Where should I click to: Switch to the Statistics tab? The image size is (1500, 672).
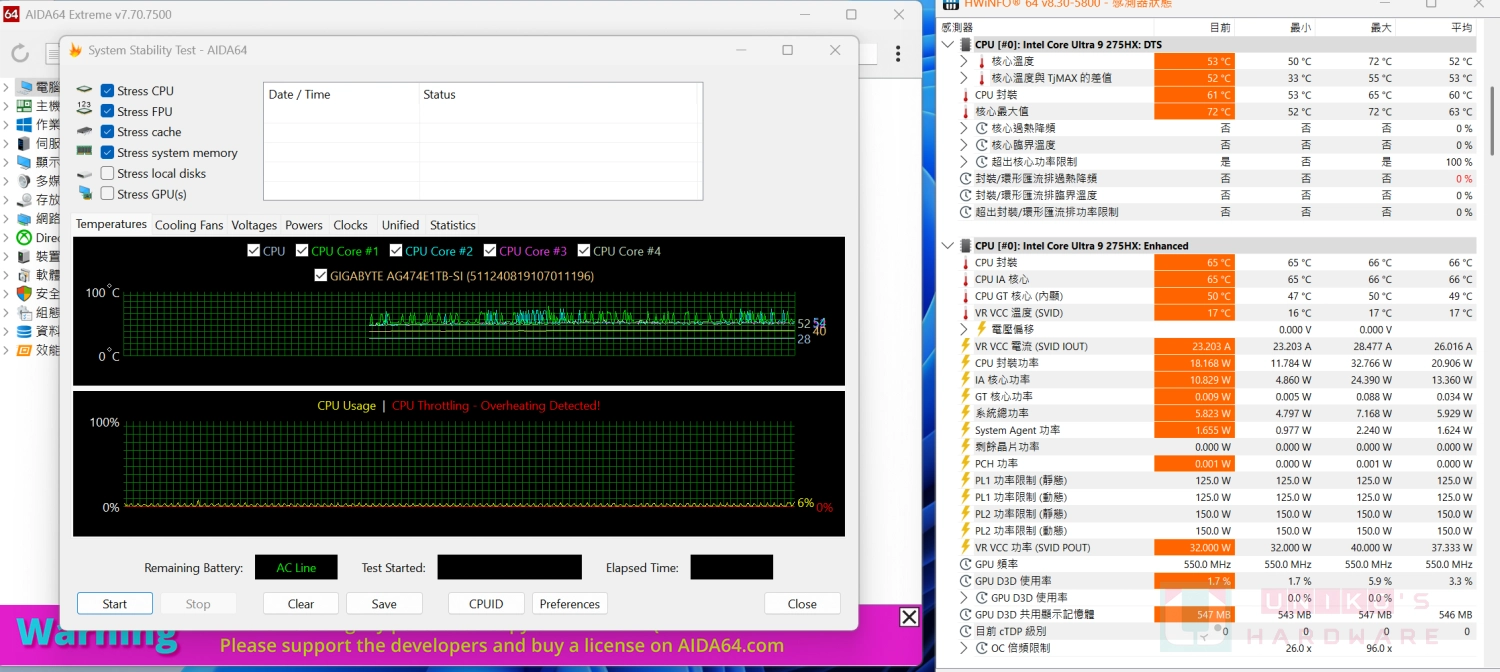pos(453,225)
